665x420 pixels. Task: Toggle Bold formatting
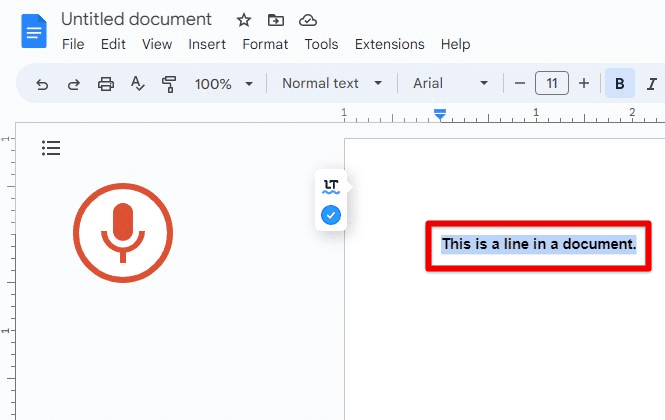pos(620,83)
